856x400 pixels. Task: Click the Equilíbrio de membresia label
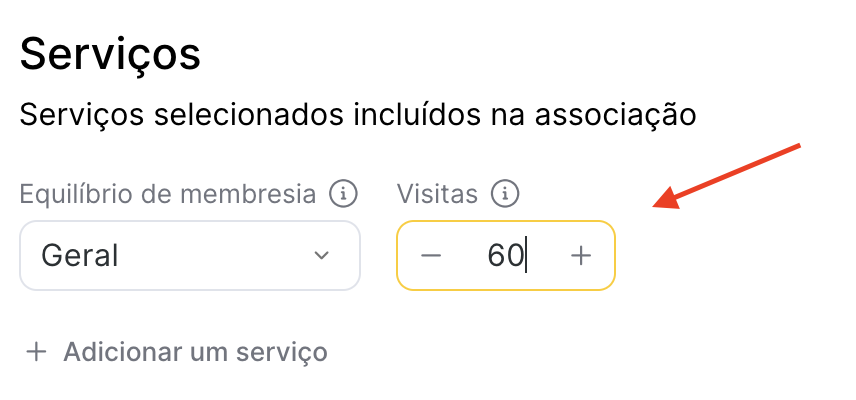click(x=168, y=194)
